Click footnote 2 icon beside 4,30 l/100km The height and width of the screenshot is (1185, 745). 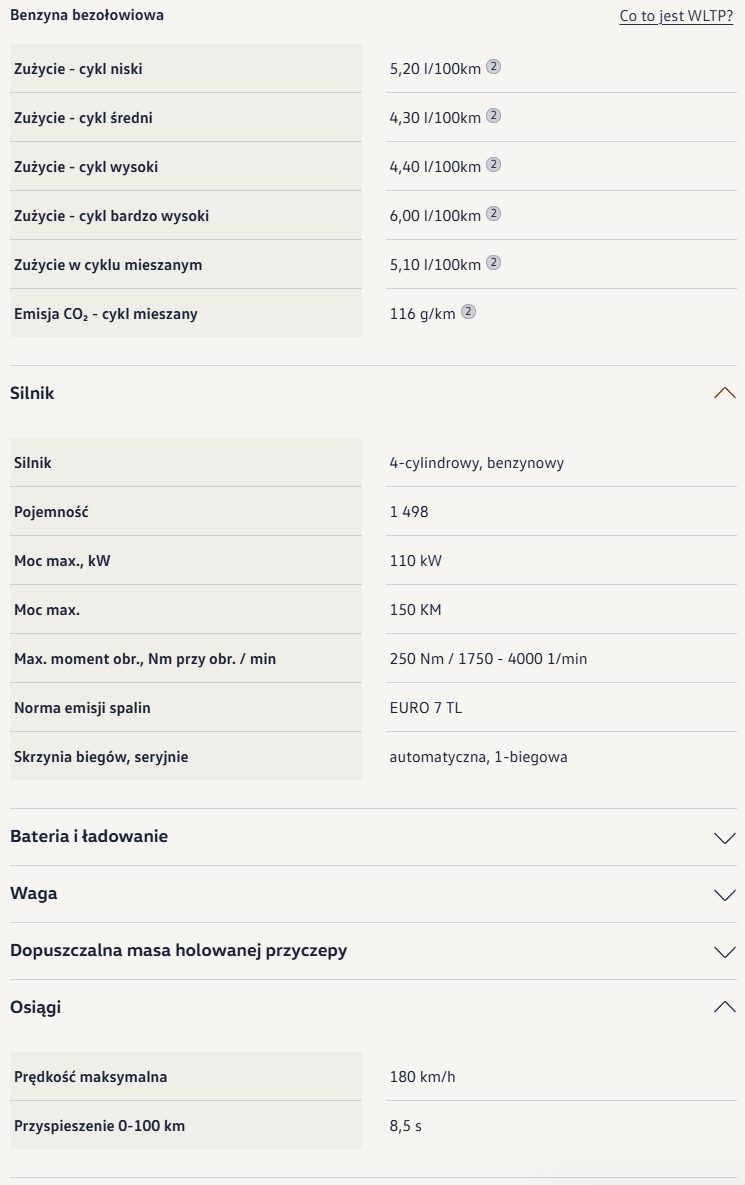[x=493, y=116]
